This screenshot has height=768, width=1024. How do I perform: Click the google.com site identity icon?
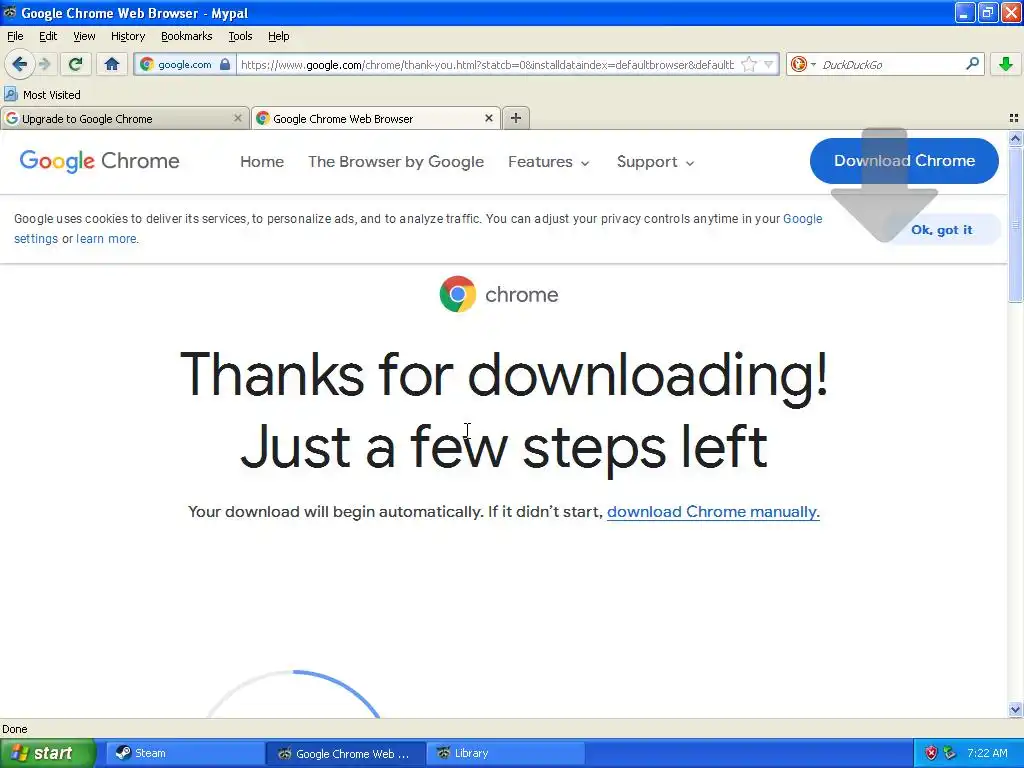tap(147, 64)
